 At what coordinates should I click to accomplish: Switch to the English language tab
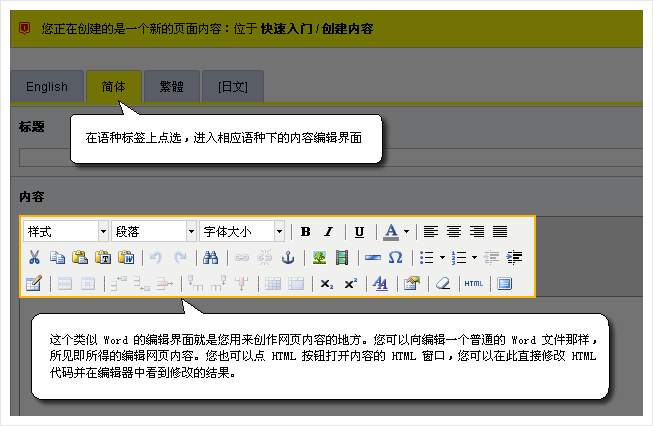(47, 87)
